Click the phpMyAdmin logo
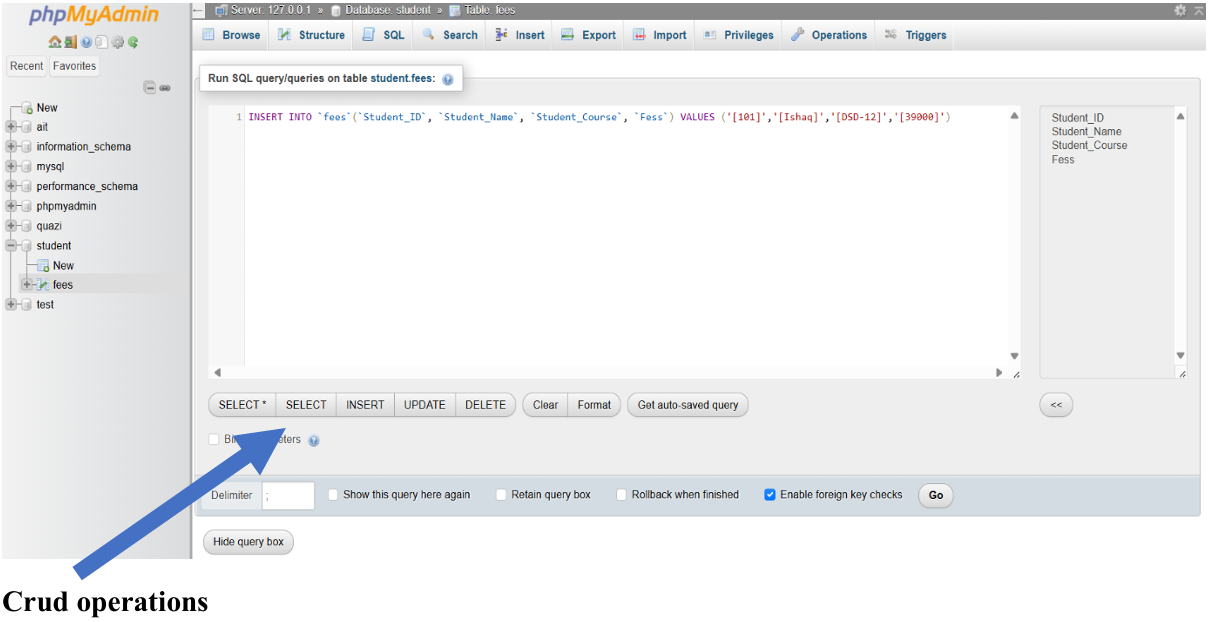This screenshot has height=622, width=1208. [x=94, y=15]
